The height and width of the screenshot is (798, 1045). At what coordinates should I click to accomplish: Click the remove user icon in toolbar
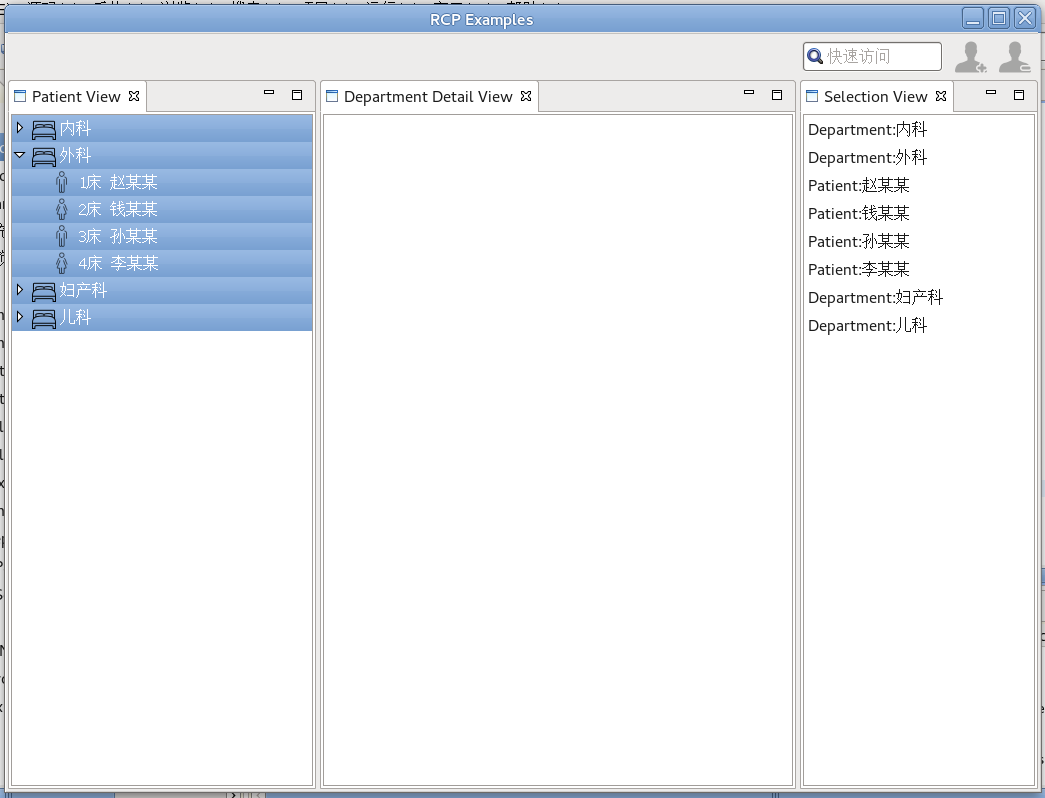click(x=1014, y=57)
